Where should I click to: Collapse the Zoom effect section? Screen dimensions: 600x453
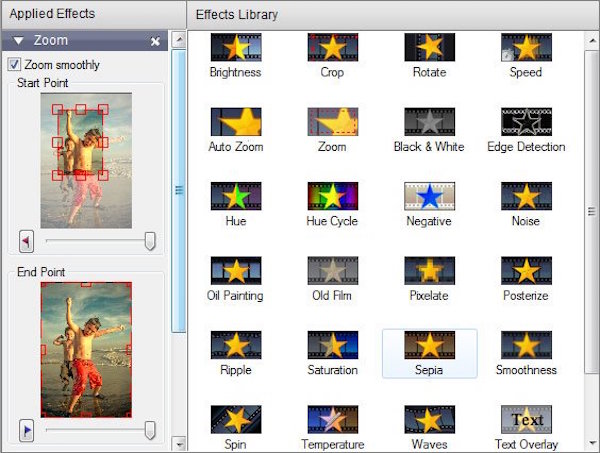(18, 41)
